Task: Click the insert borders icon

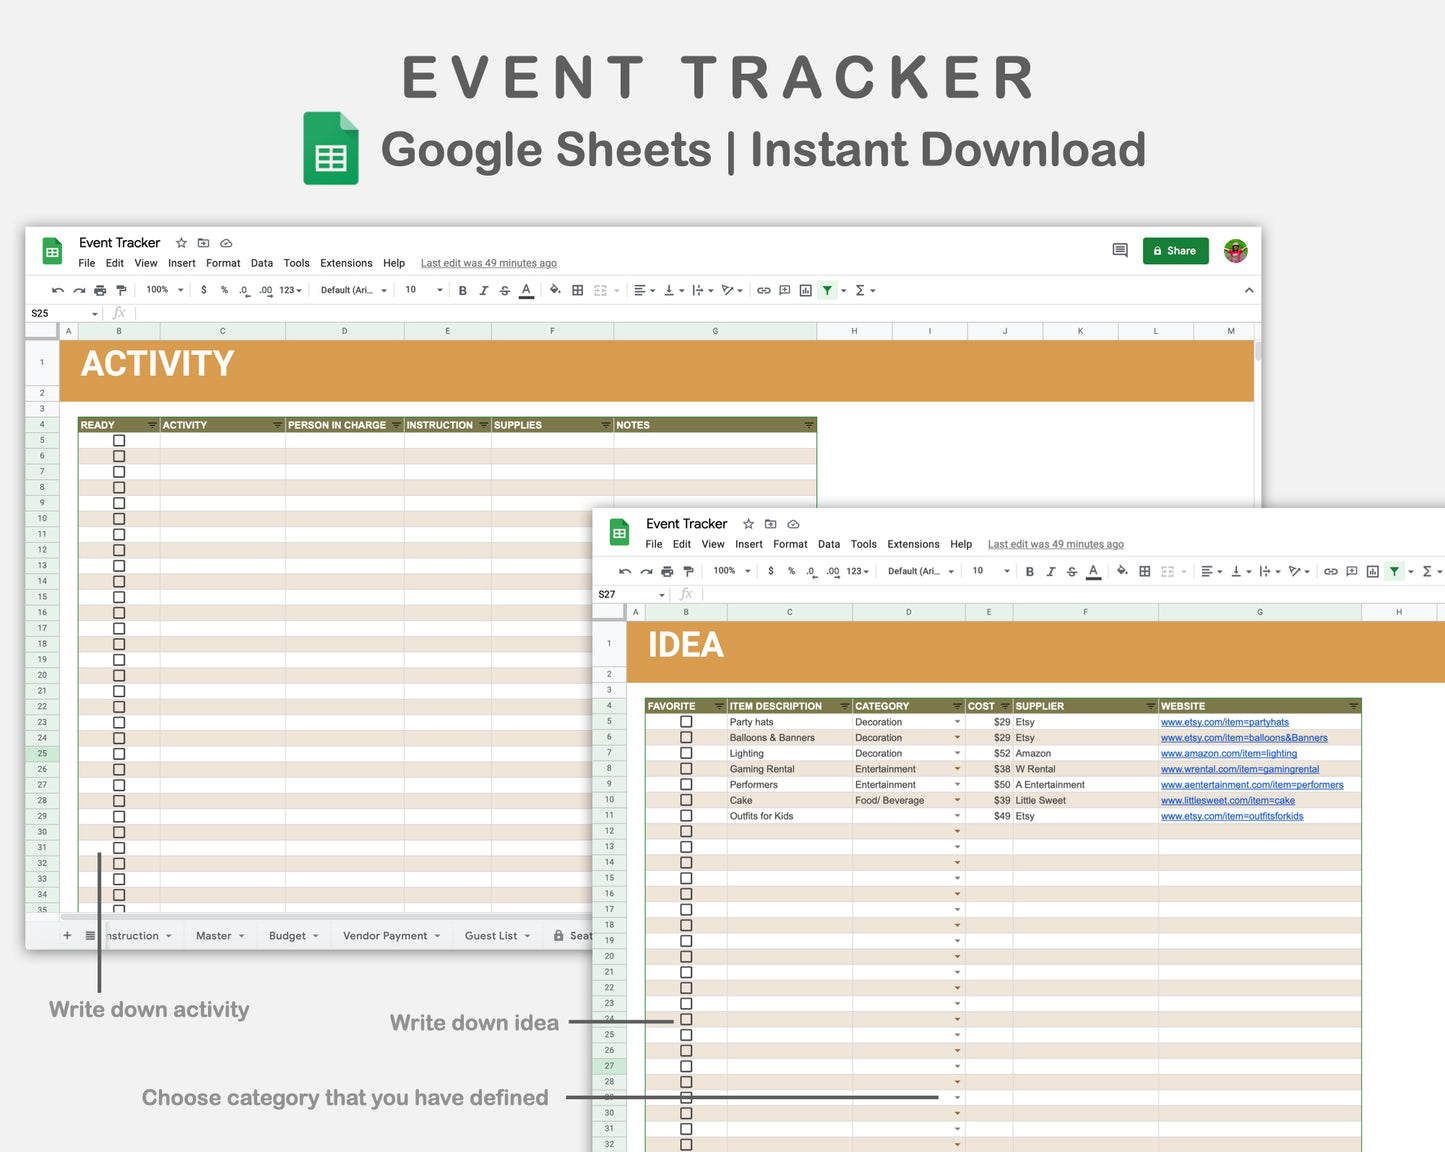Action: (x=577, y=290)
